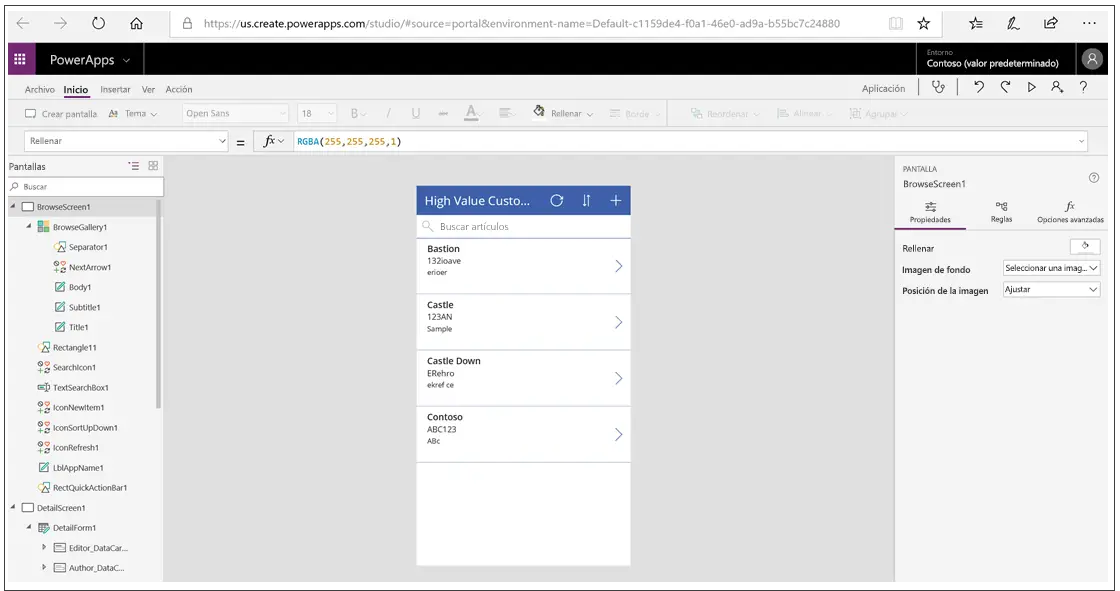Expand the formula bar chevron
The image size is (1120, 591).
[x=1081, y=141]
